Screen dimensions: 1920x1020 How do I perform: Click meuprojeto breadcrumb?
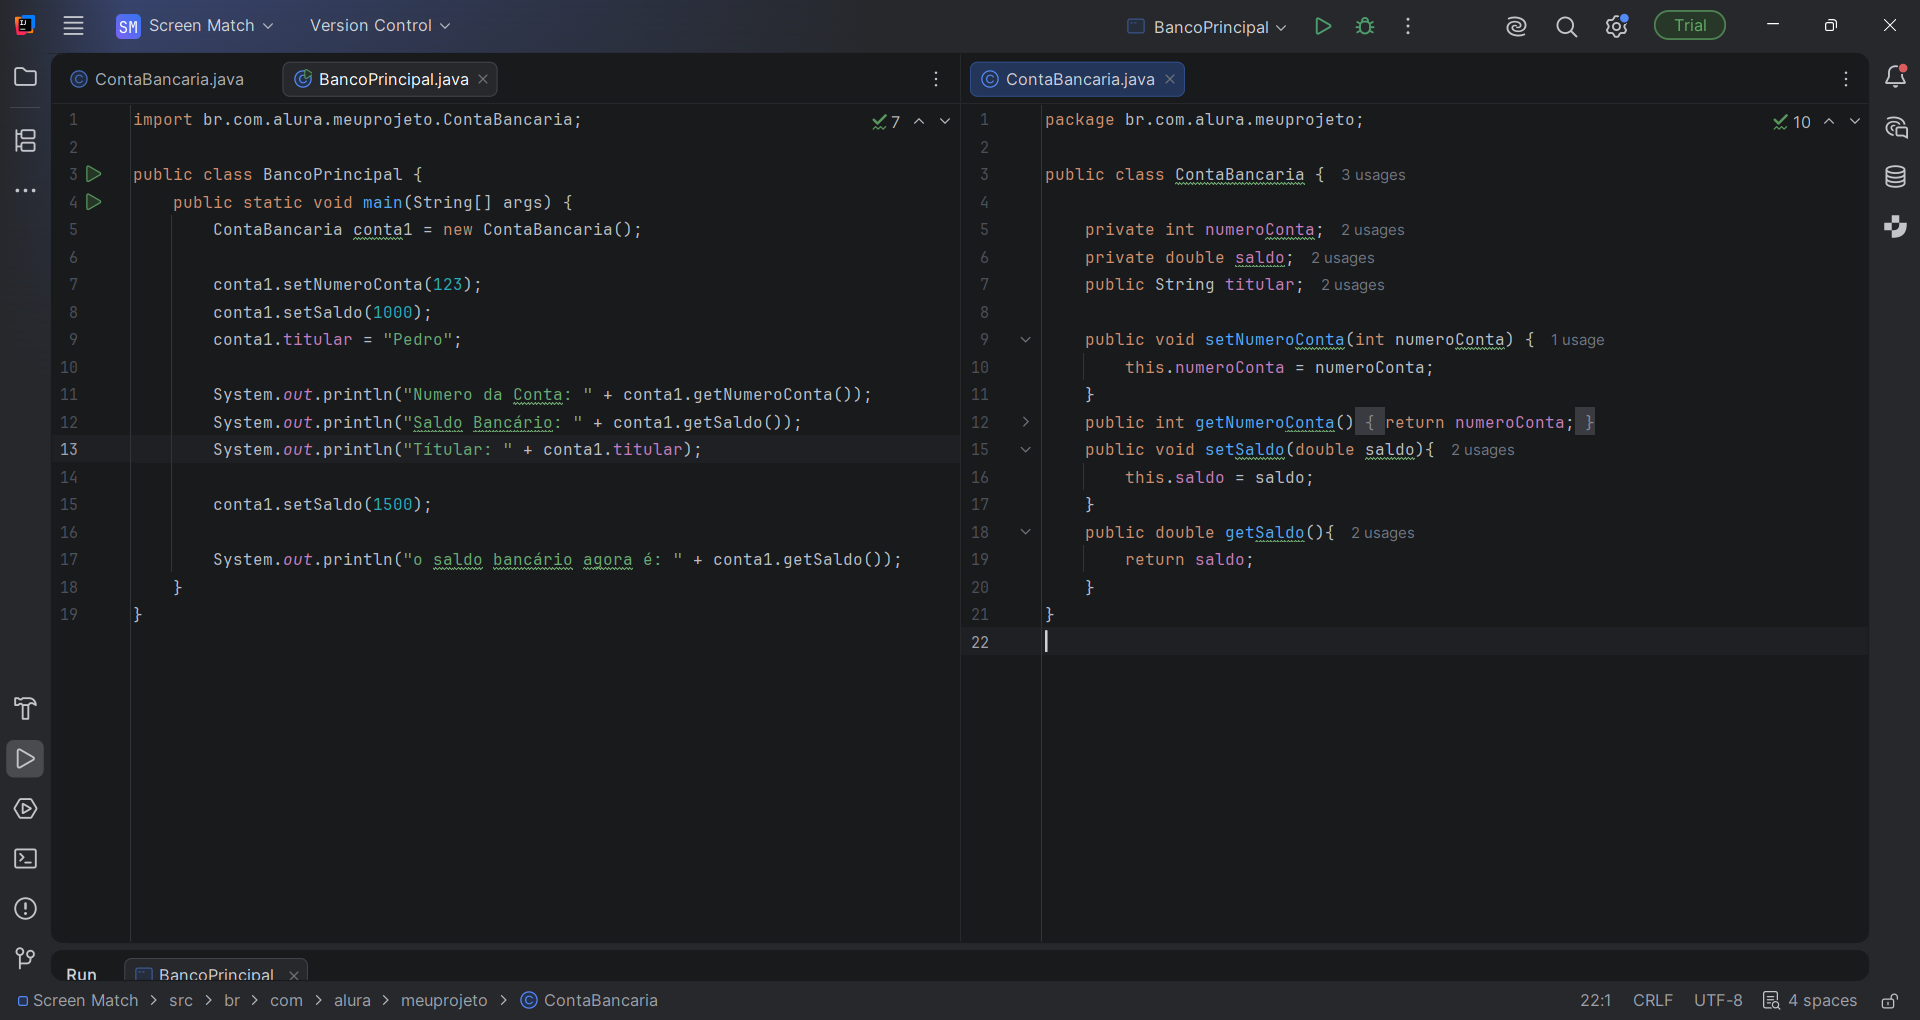coord(444,1001)
